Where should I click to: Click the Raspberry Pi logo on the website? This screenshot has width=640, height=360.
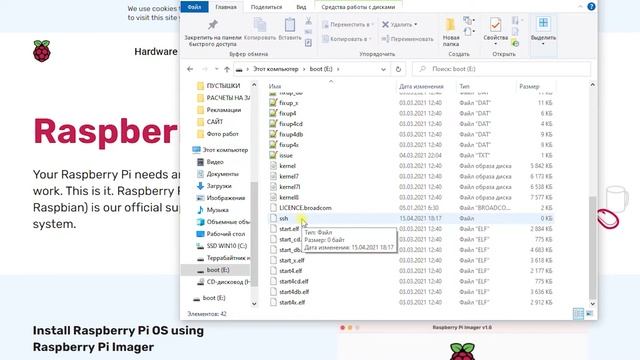[x=42, y=51]
